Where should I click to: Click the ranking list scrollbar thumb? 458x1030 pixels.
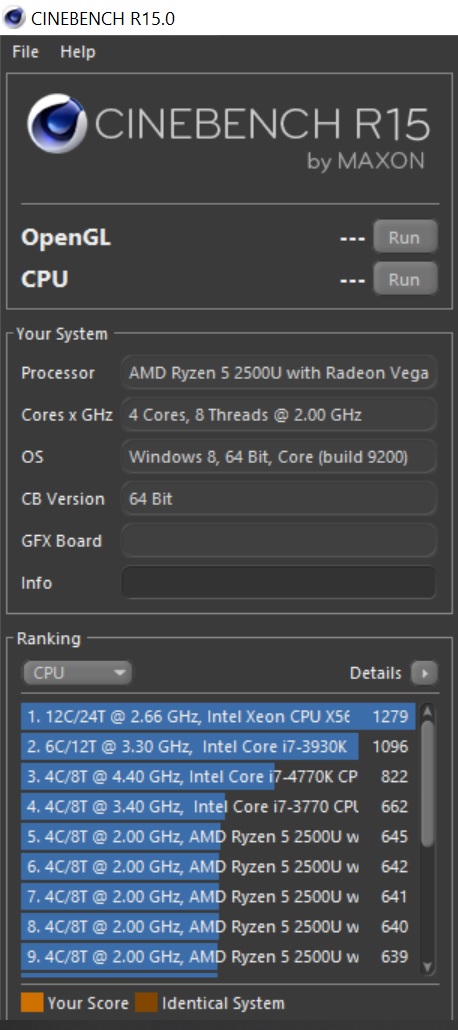pos(427,783)
